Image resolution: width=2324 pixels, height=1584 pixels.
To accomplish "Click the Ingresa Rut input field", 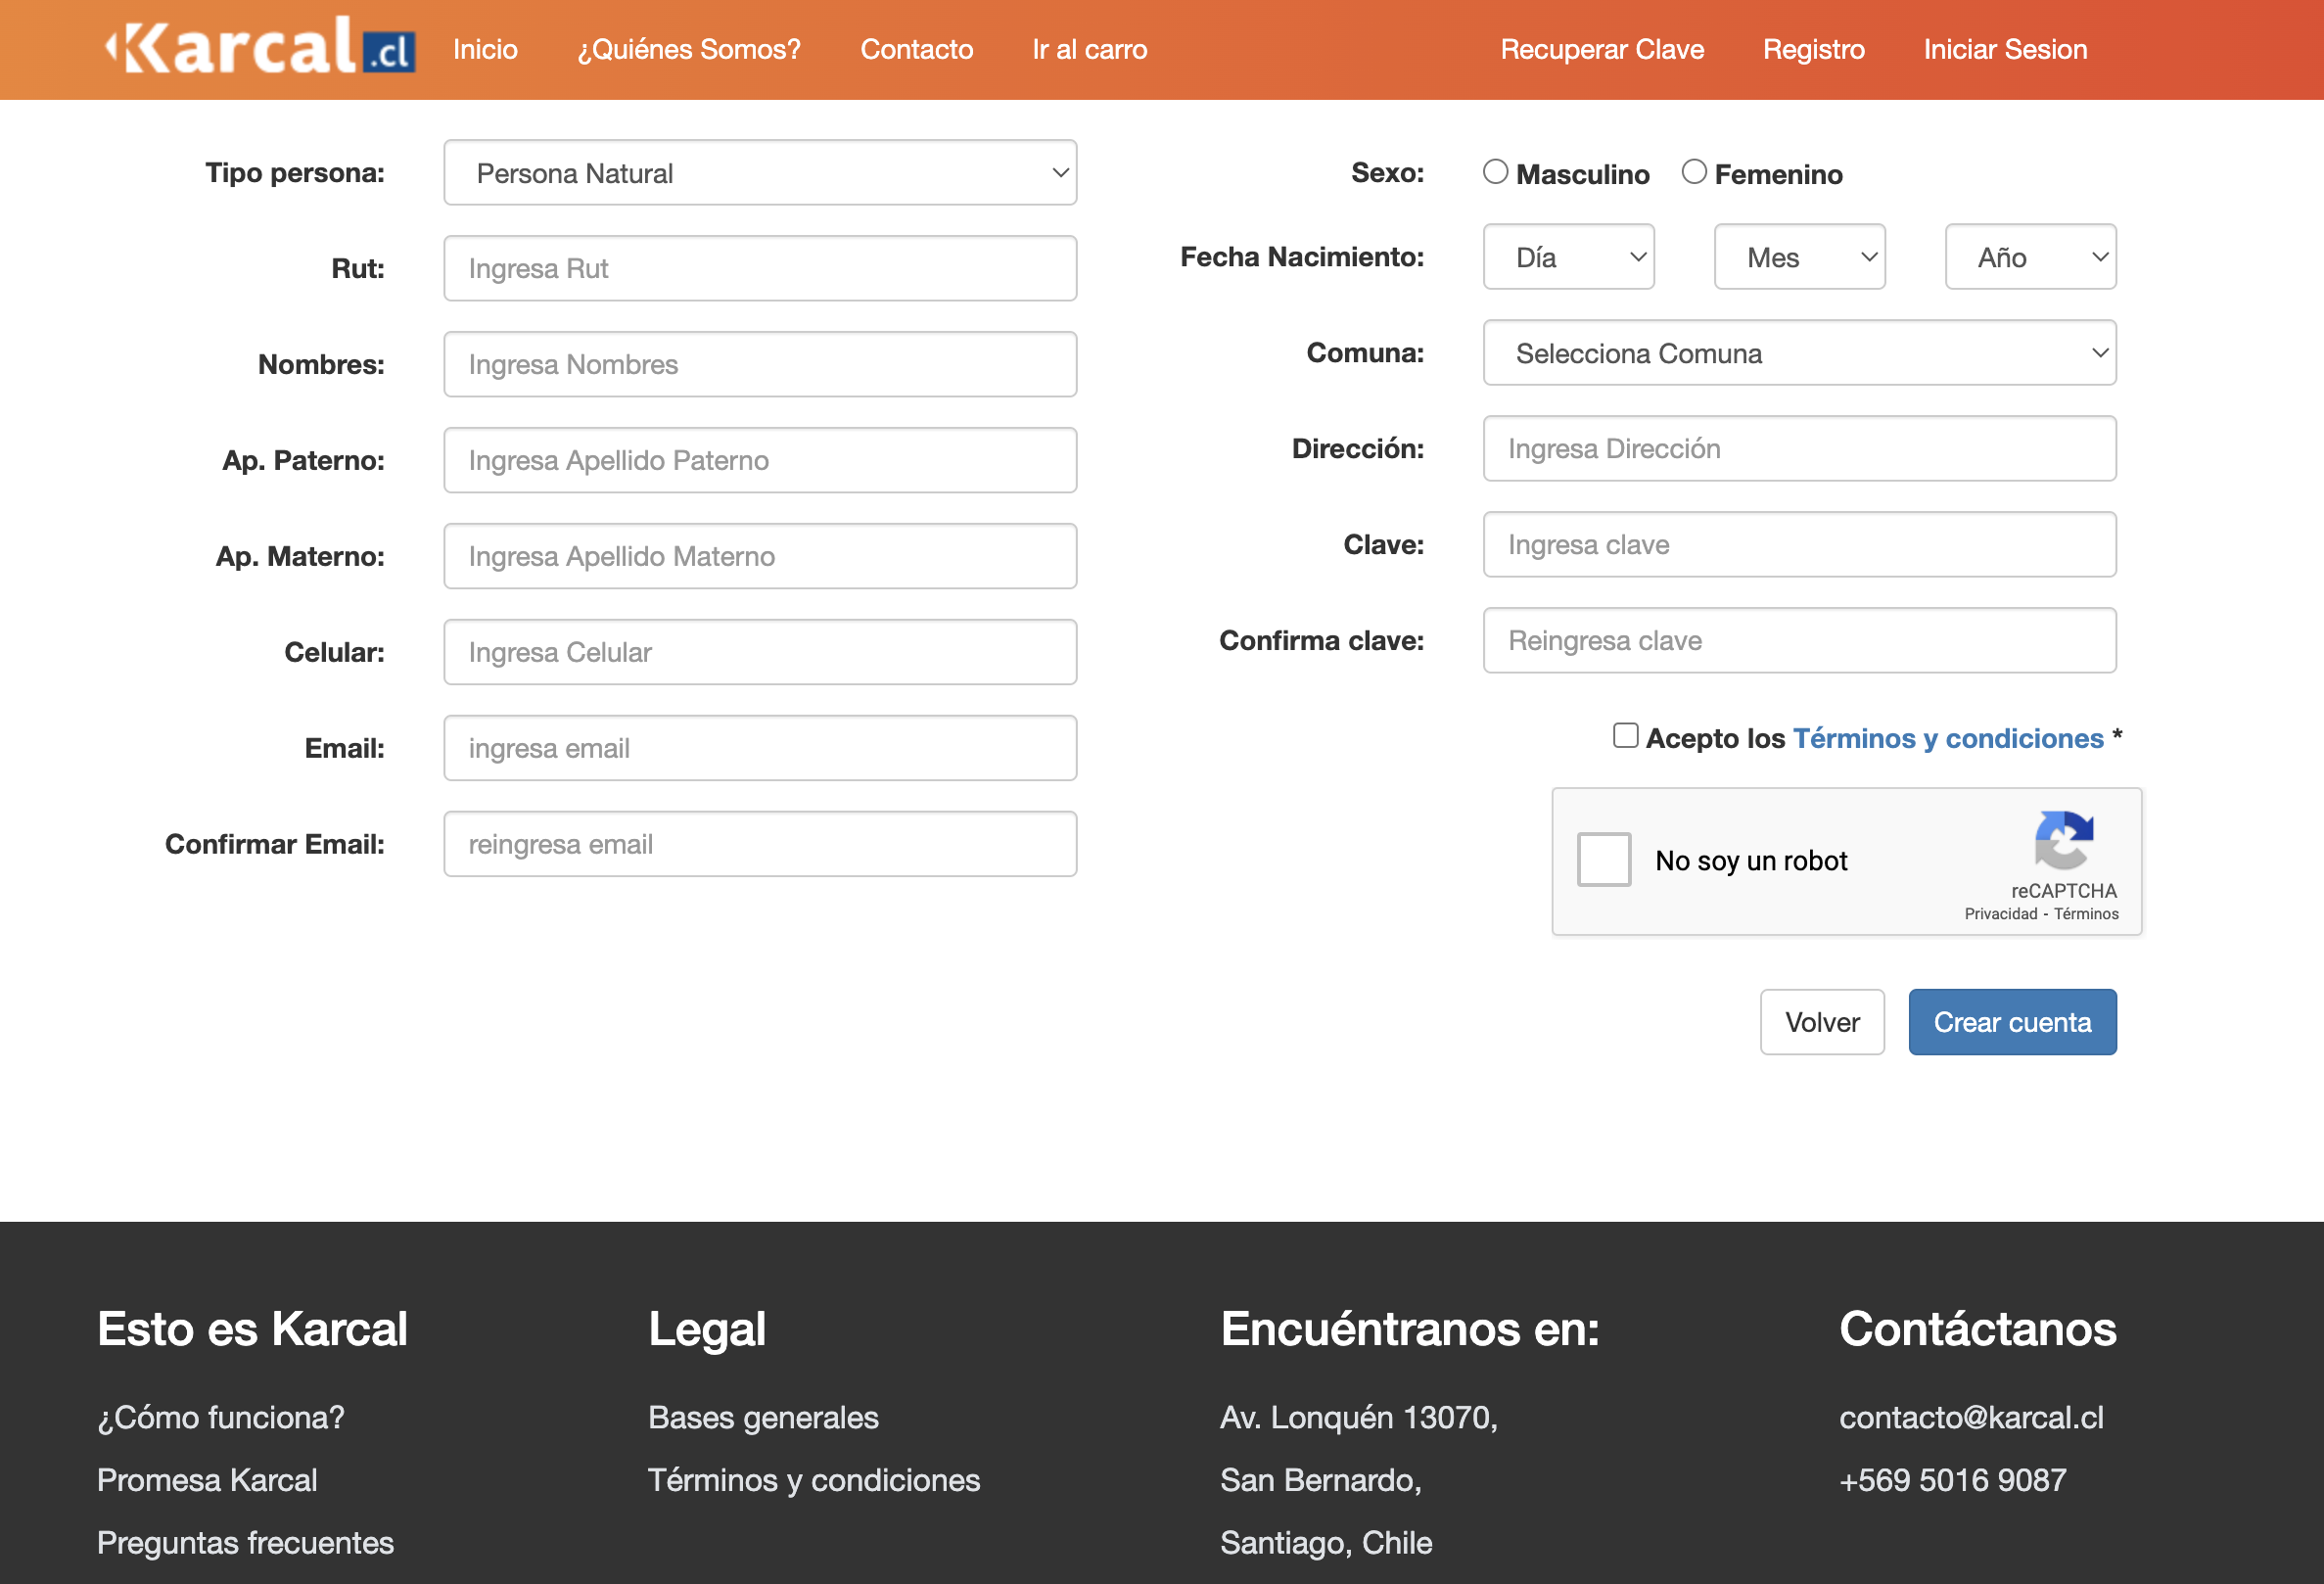I will pos(760,269).
